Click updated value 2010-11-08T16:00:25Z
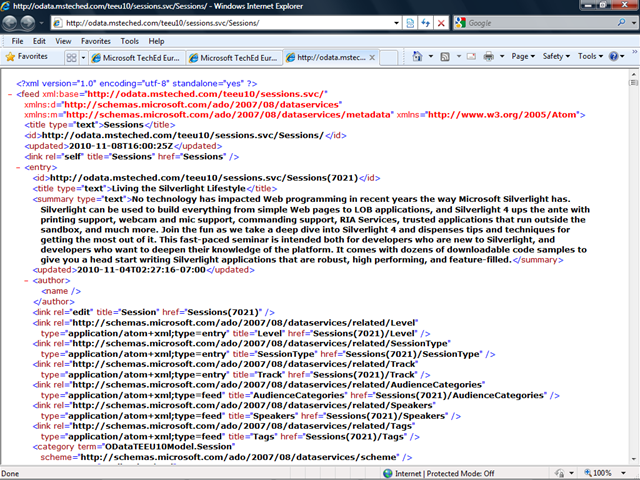Image resolution: width=640 pixels, height=480 pixels. coord(121,146)
